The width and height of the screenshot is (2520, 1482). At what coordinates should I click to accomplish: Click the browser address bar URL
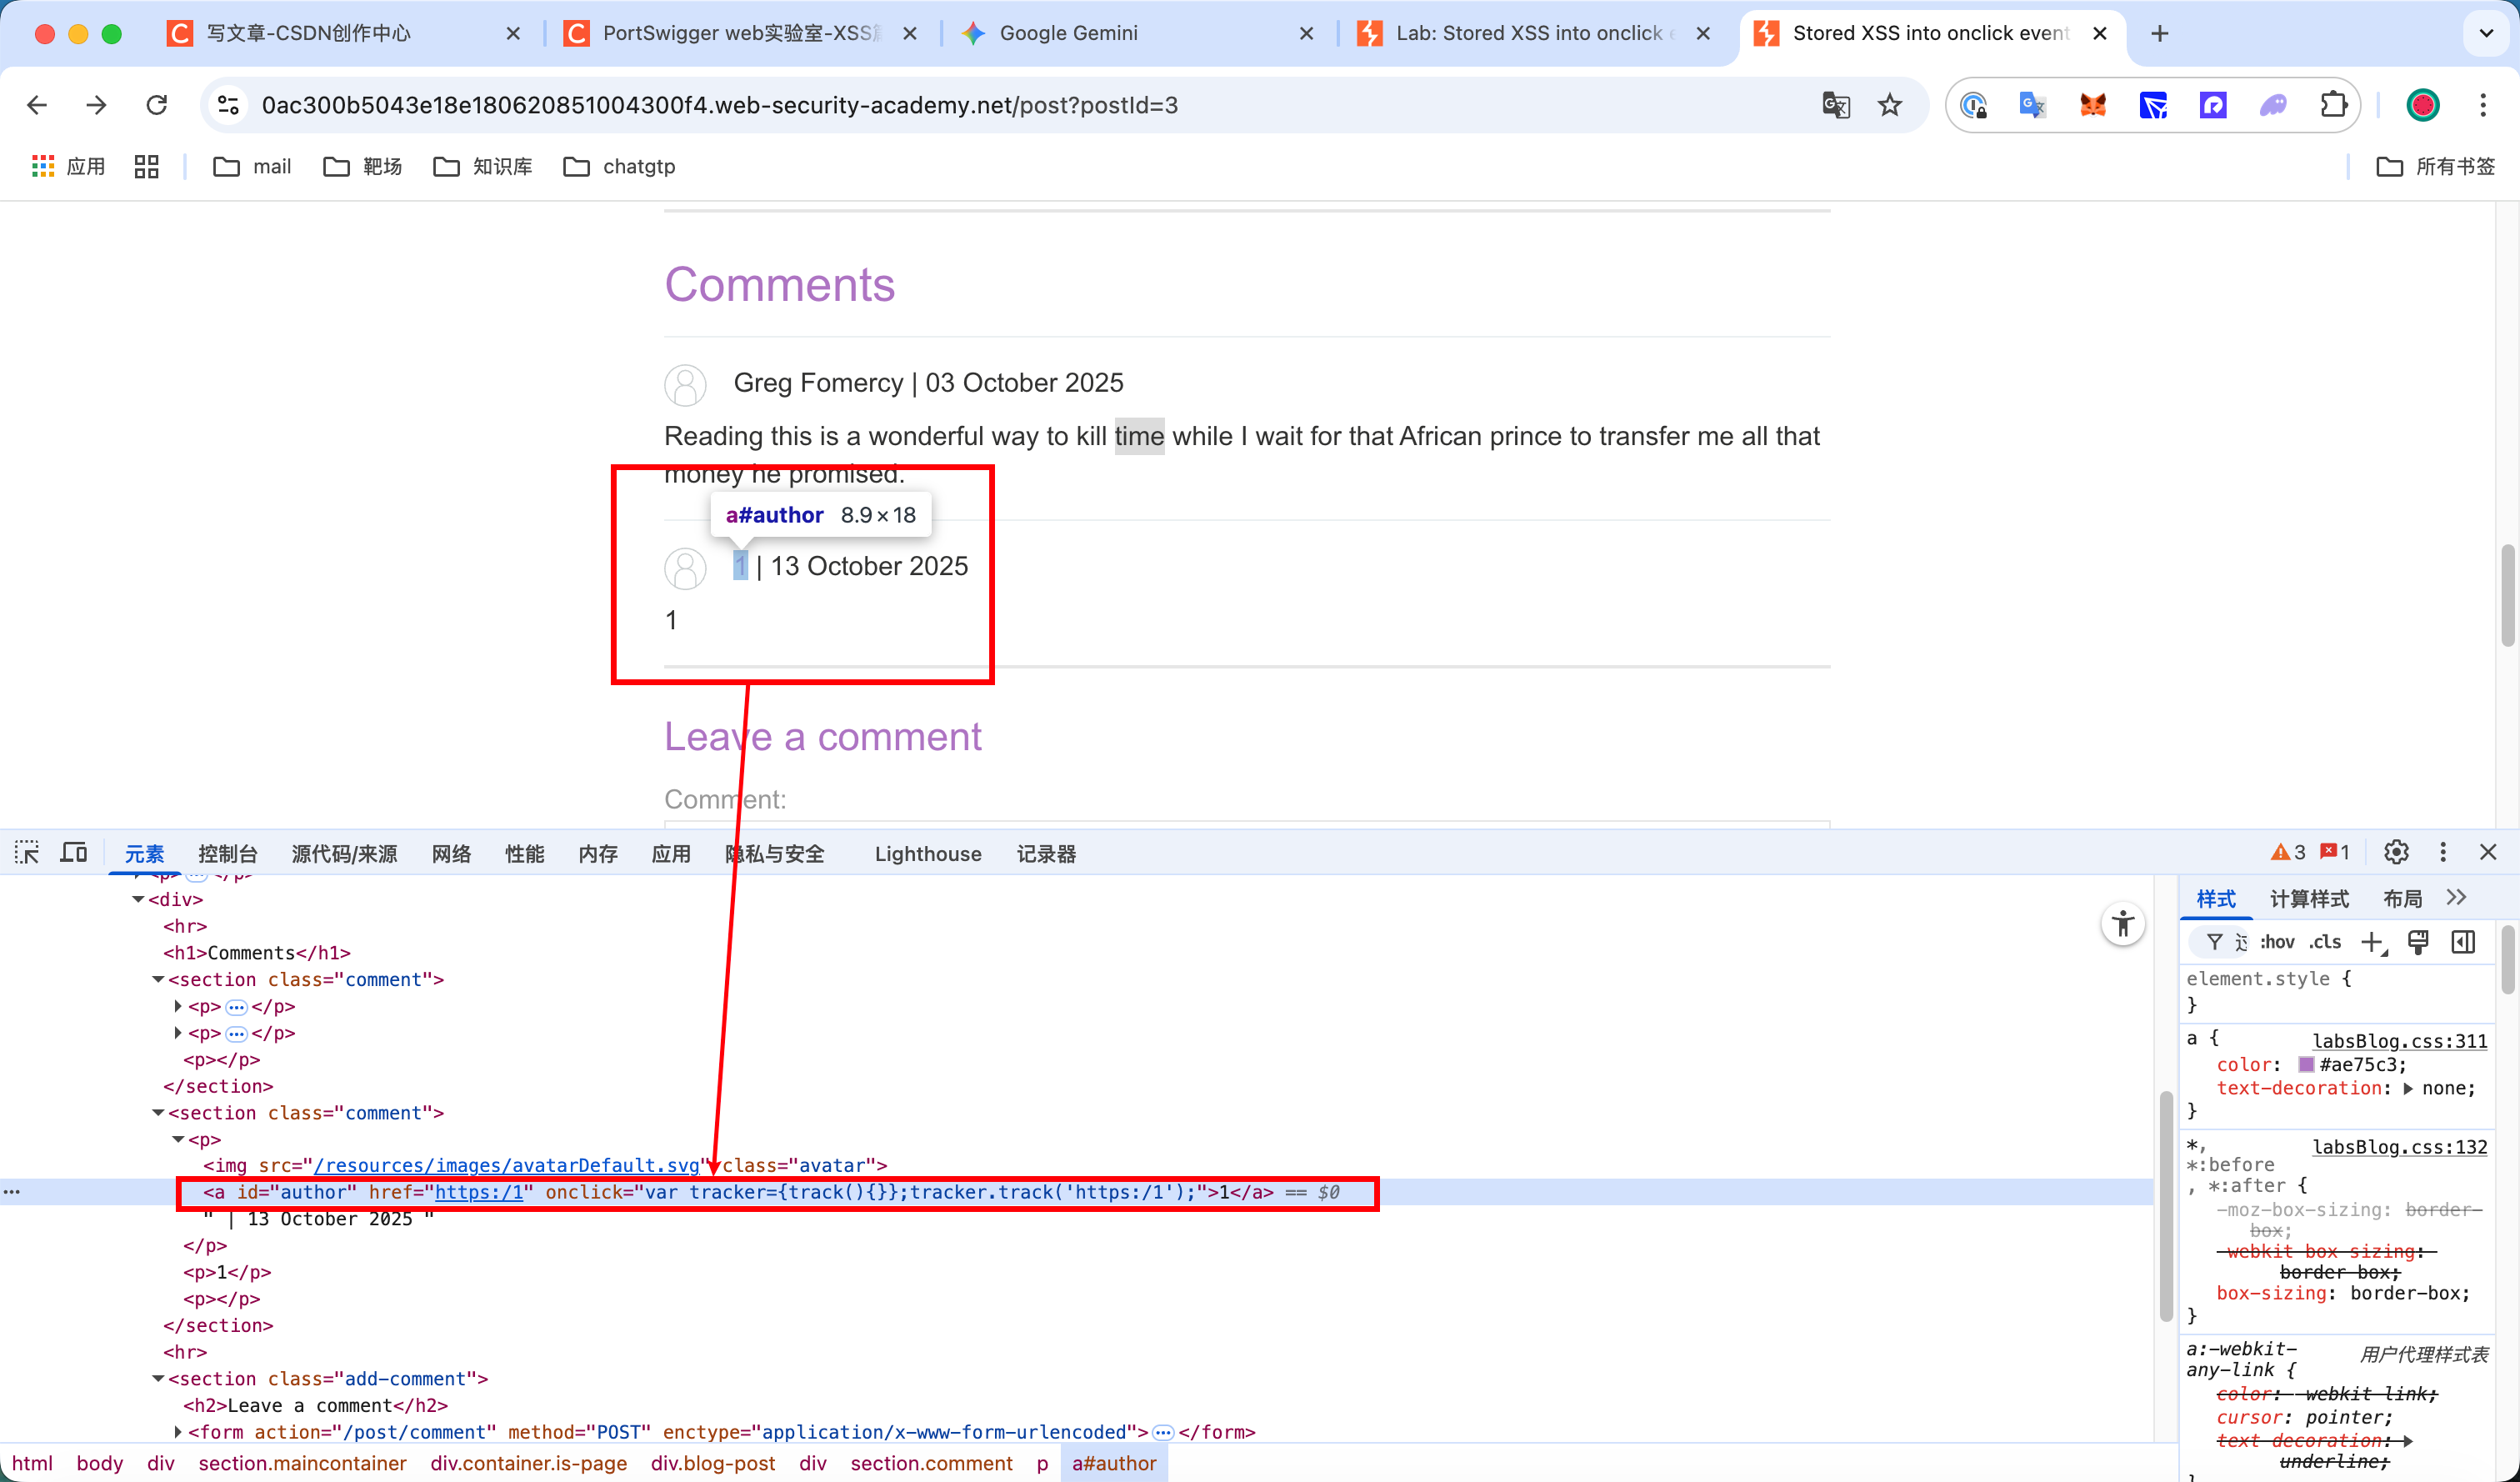tap(719, 105)
